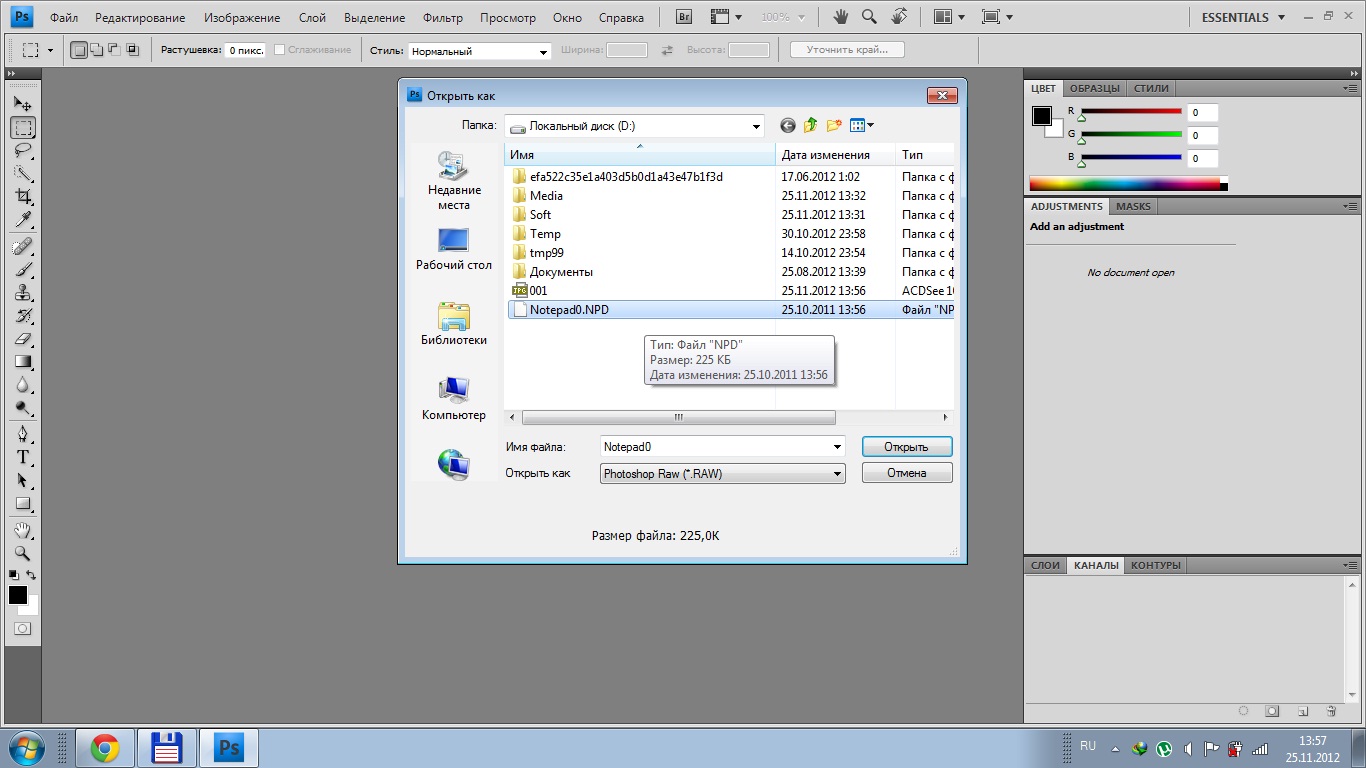Select the Pen tool
Screen dimensions: 1366x768
tap(23, 434)
